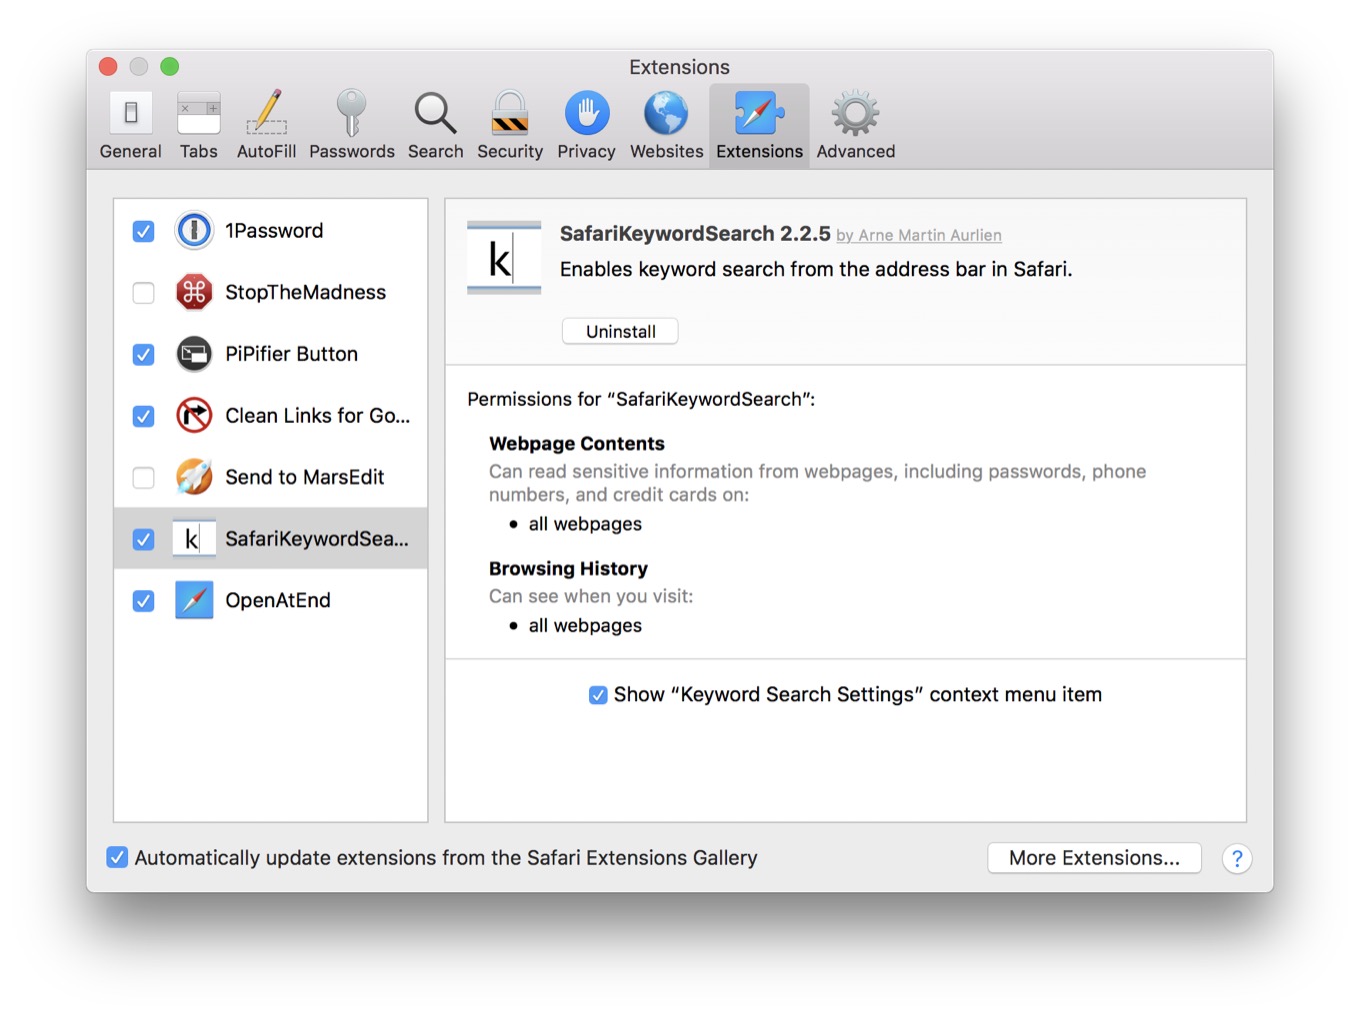Open Privacy hand icon preferences
This screenshot has height=1016, width=1360.
coord(586,125)
